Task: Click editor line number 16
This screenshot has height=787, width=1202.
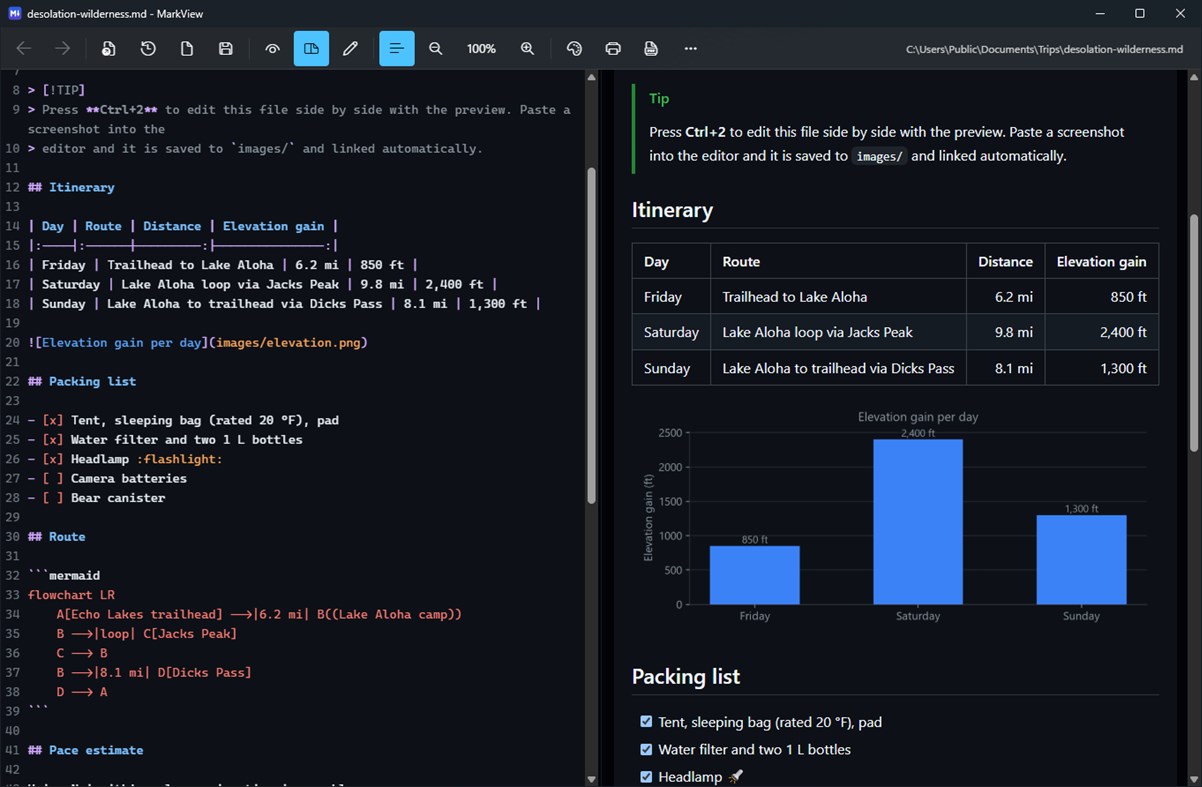Action: (12, 265)
